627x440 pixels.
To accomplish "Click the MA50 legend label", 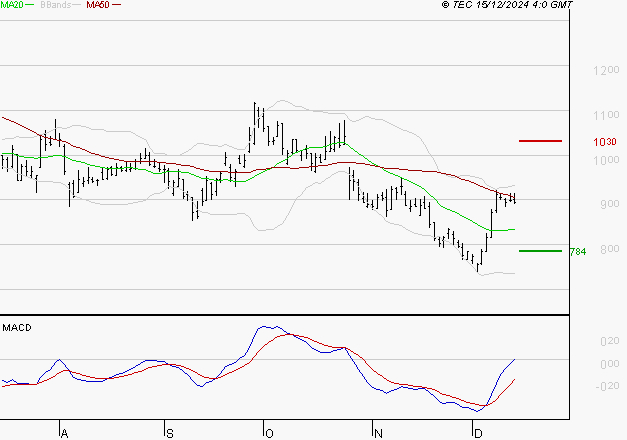I will tap(98, 5).
